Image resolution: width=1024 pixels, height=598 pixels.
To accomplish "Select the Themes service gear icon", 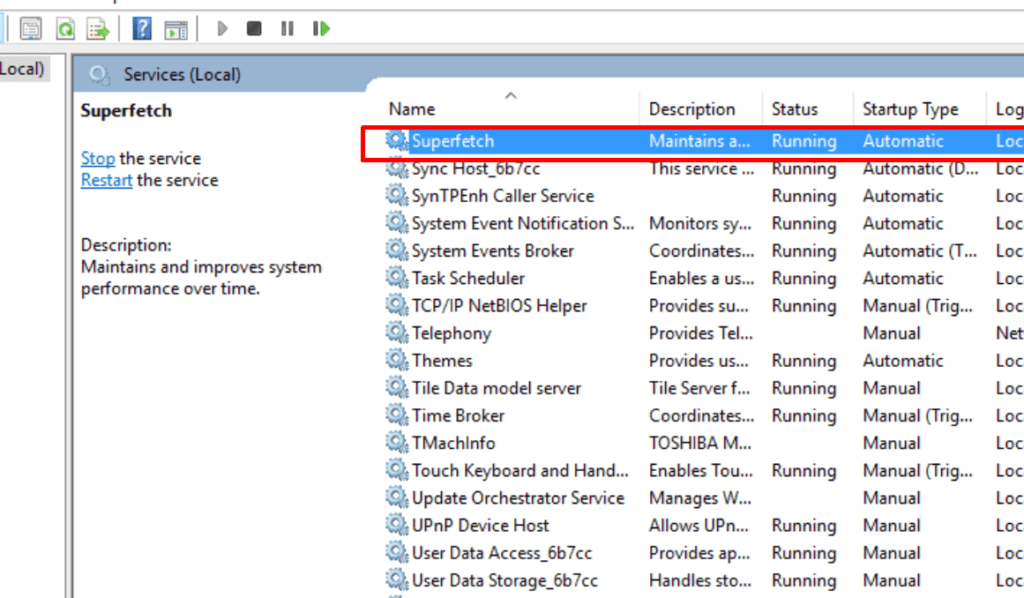I will coord(397,361).
